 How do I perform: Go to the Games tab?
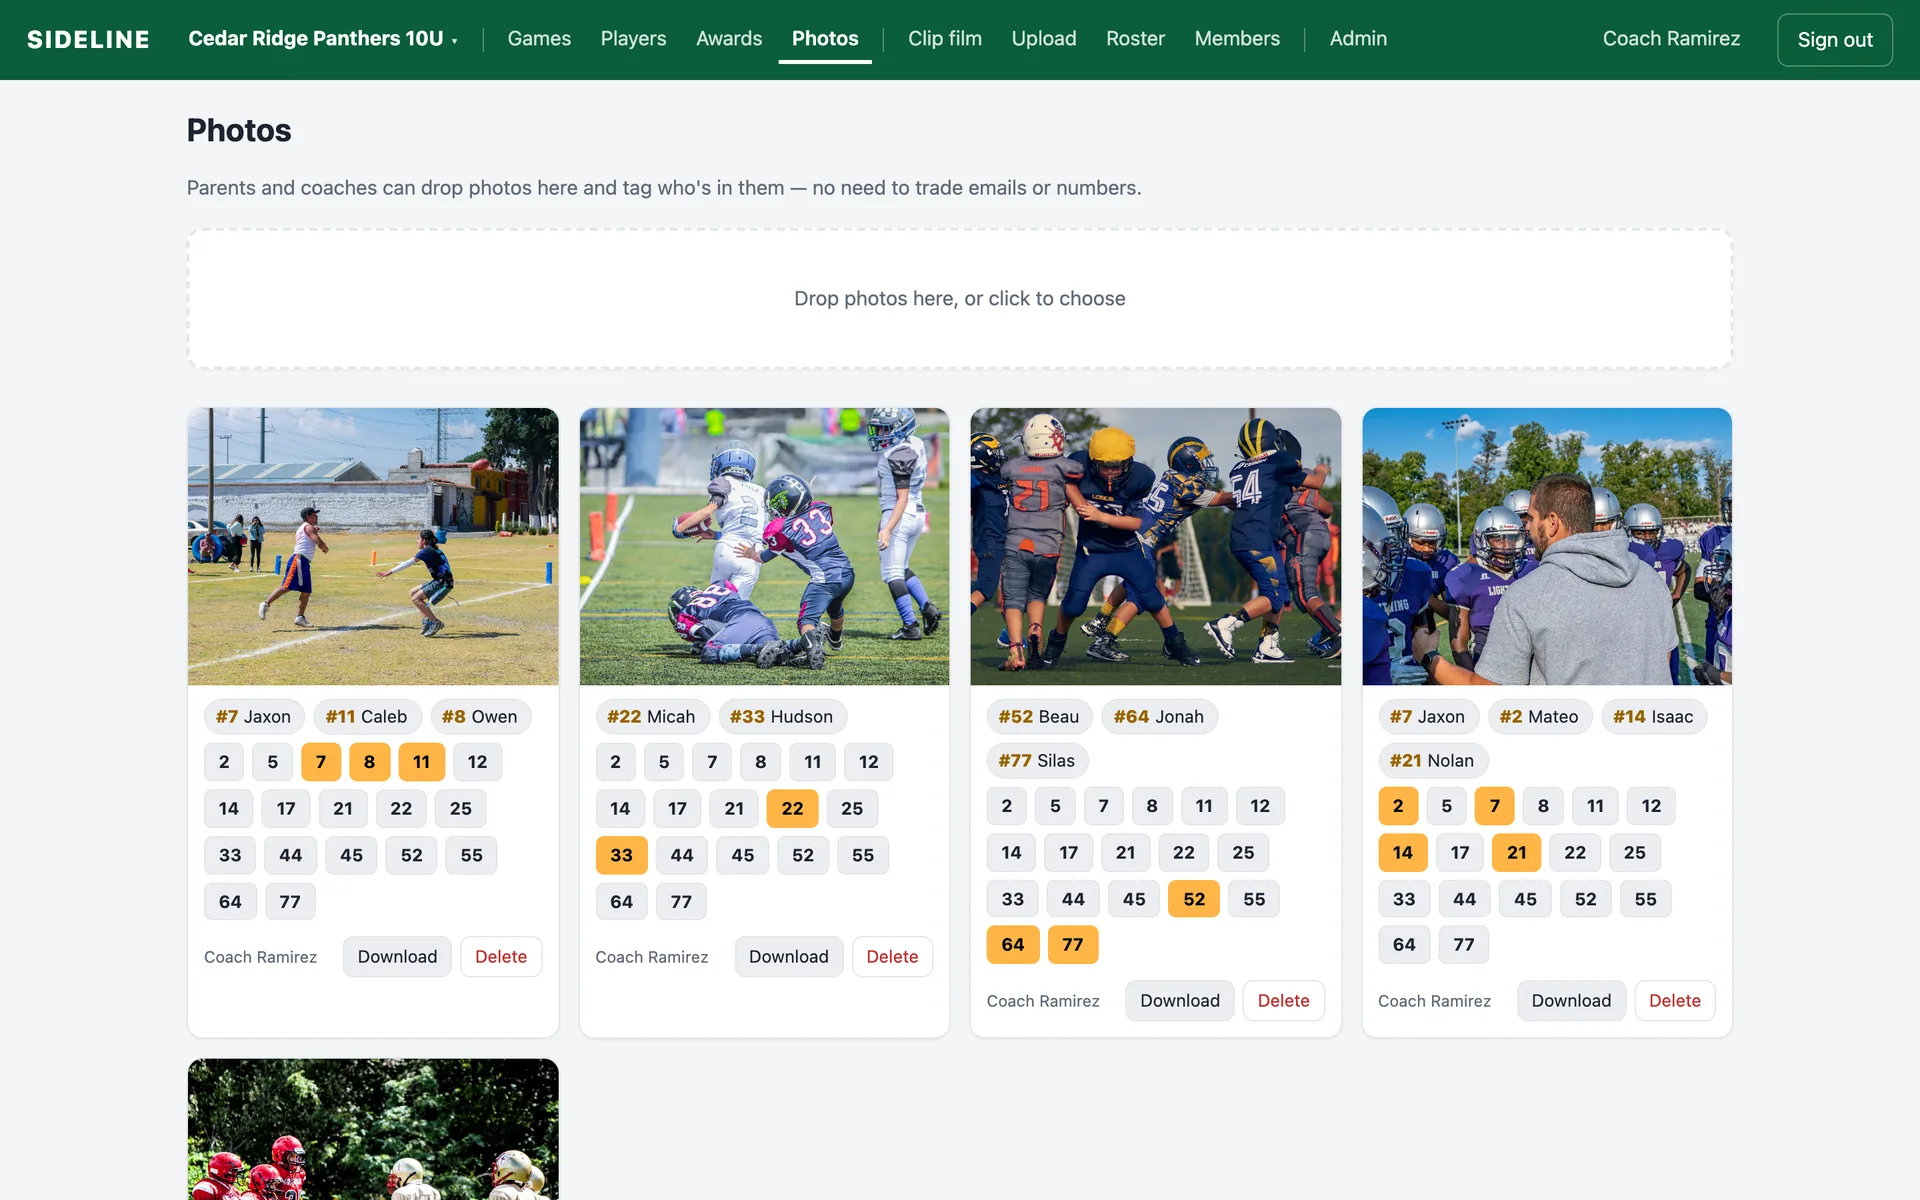click(539, 39)
